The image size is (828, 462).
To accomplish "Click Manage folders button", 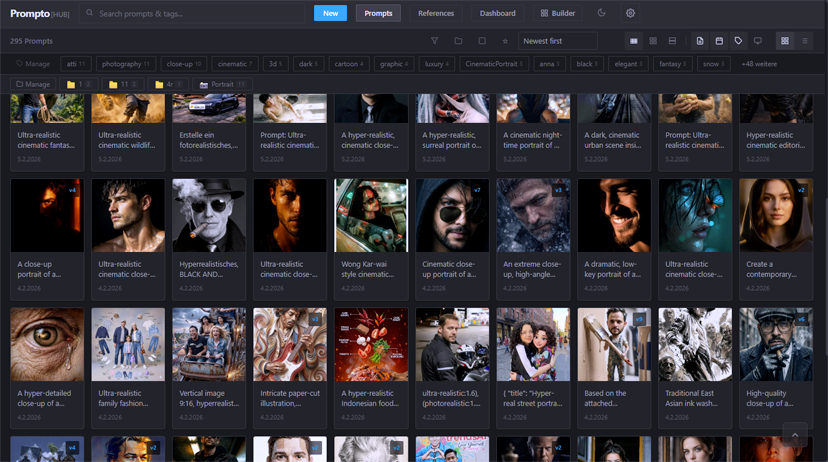I will (x=33, y=84).
